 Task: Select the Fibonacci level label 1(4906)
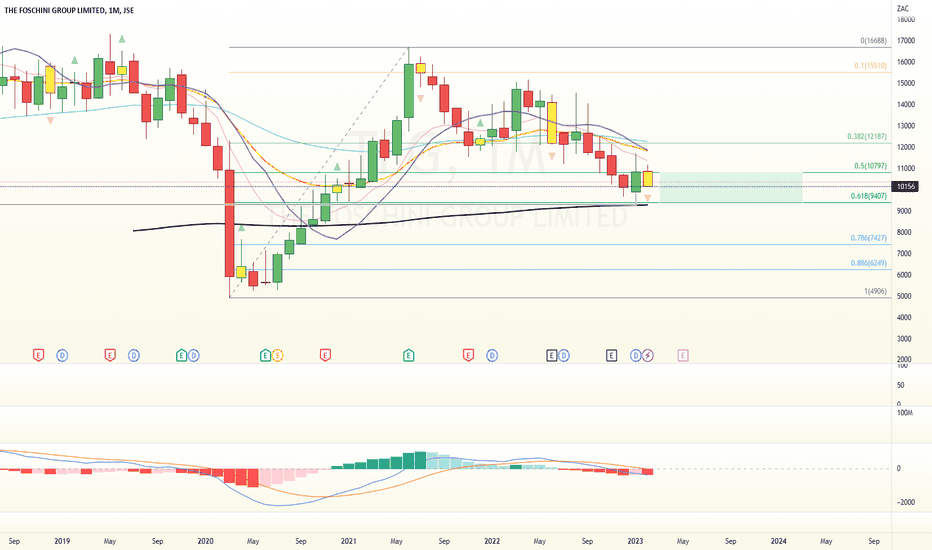875,291
